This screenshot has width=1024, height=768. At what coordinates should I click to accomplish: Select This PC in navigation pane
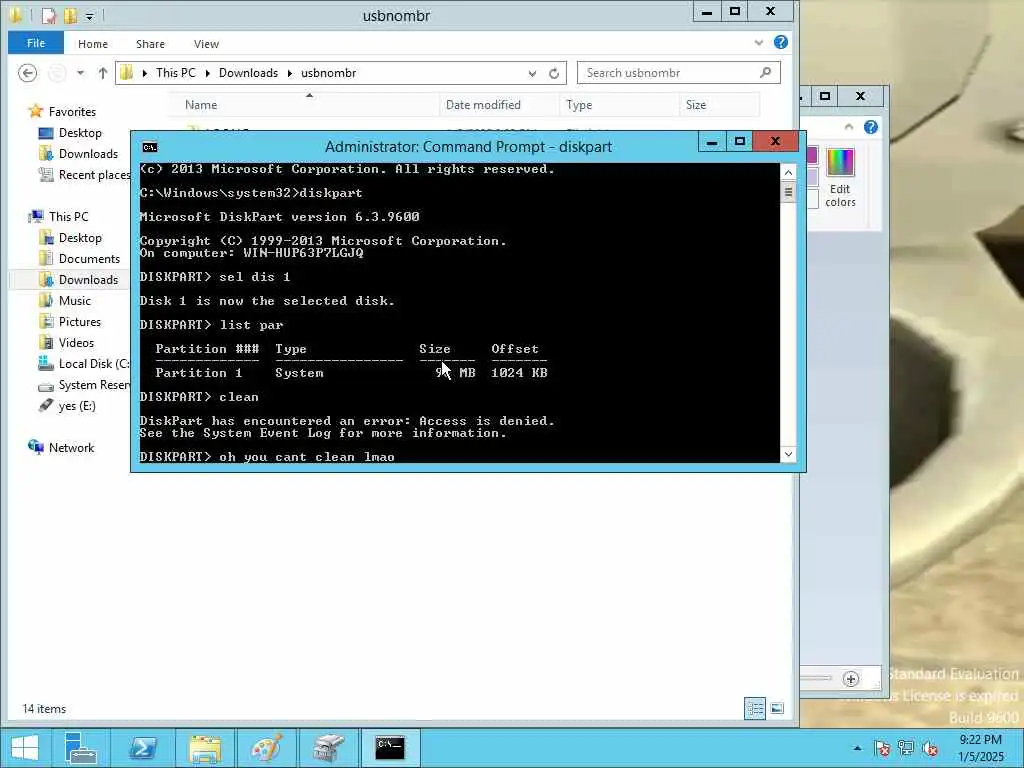coord(68,217)
